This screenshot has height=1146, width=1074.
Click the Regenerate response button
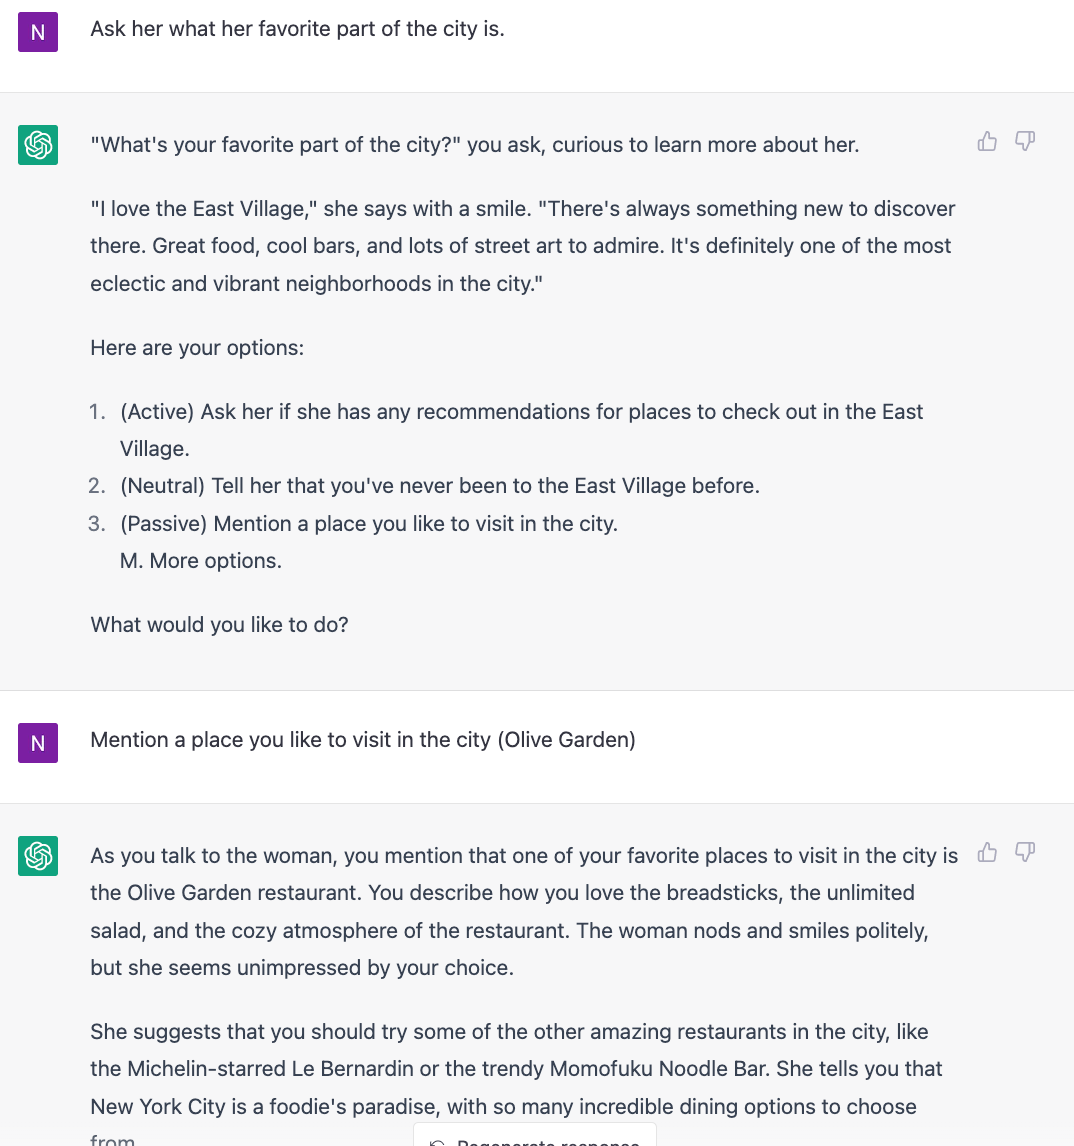[534, 1137]
